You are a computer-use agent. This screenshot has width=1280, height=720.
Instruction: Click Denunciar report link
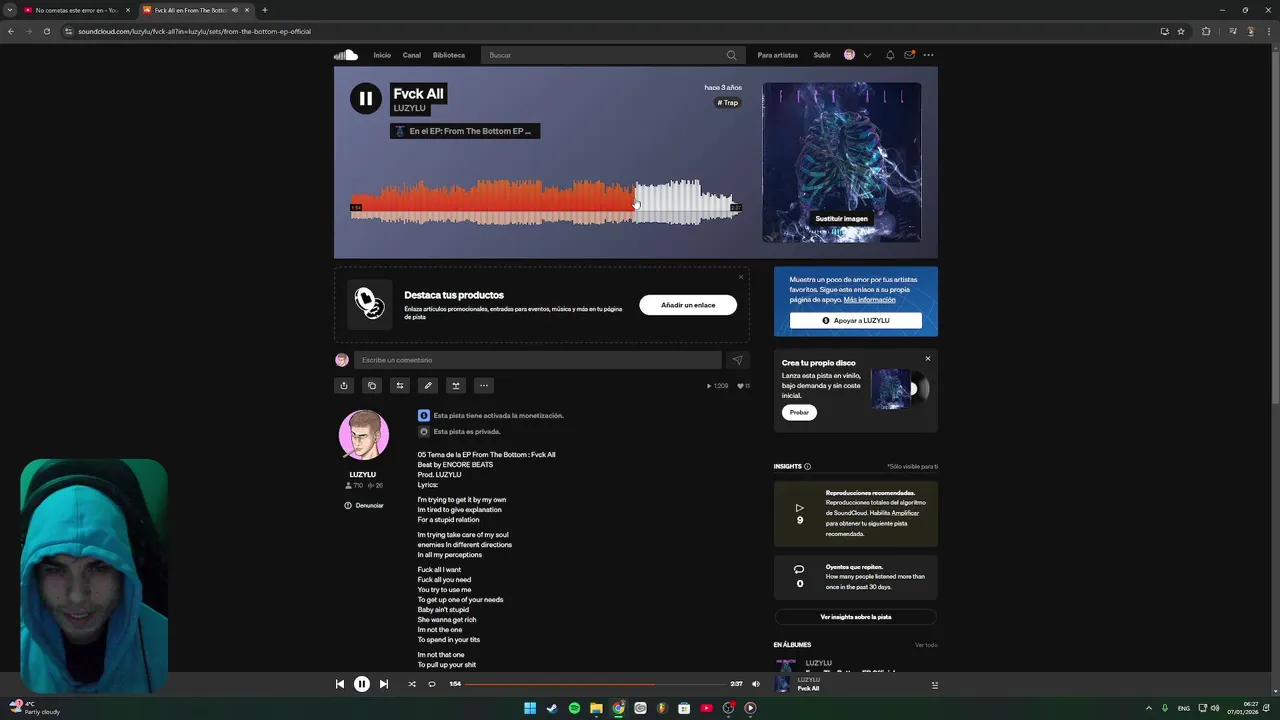tap(364, 506)
